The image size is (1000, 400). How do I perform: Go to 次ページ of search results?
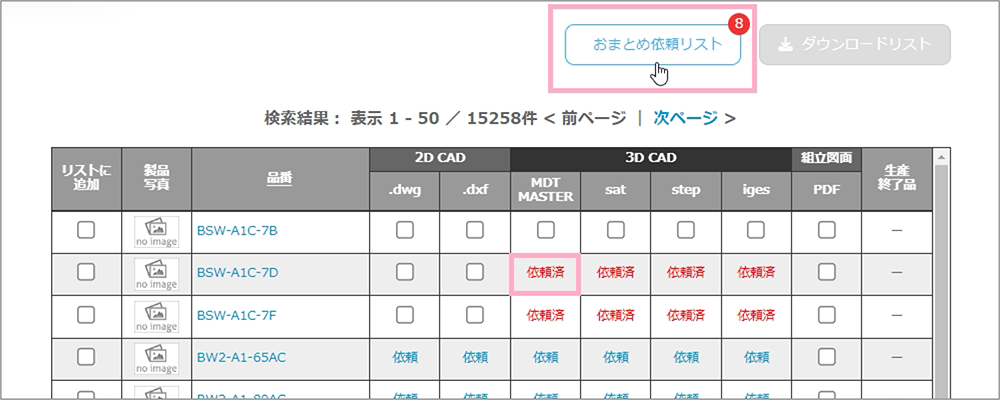coord(686,117)
